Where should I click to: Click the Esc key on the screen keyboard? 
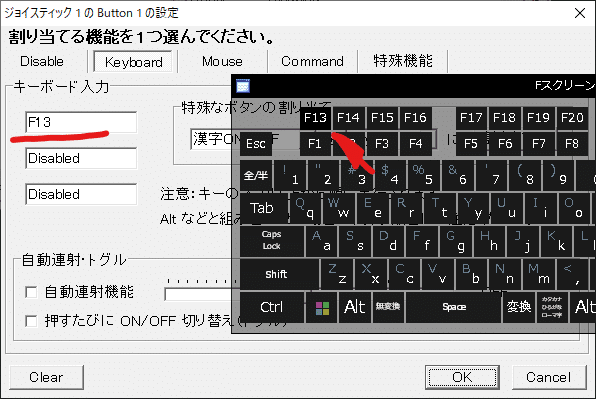[x=256, y=144]
